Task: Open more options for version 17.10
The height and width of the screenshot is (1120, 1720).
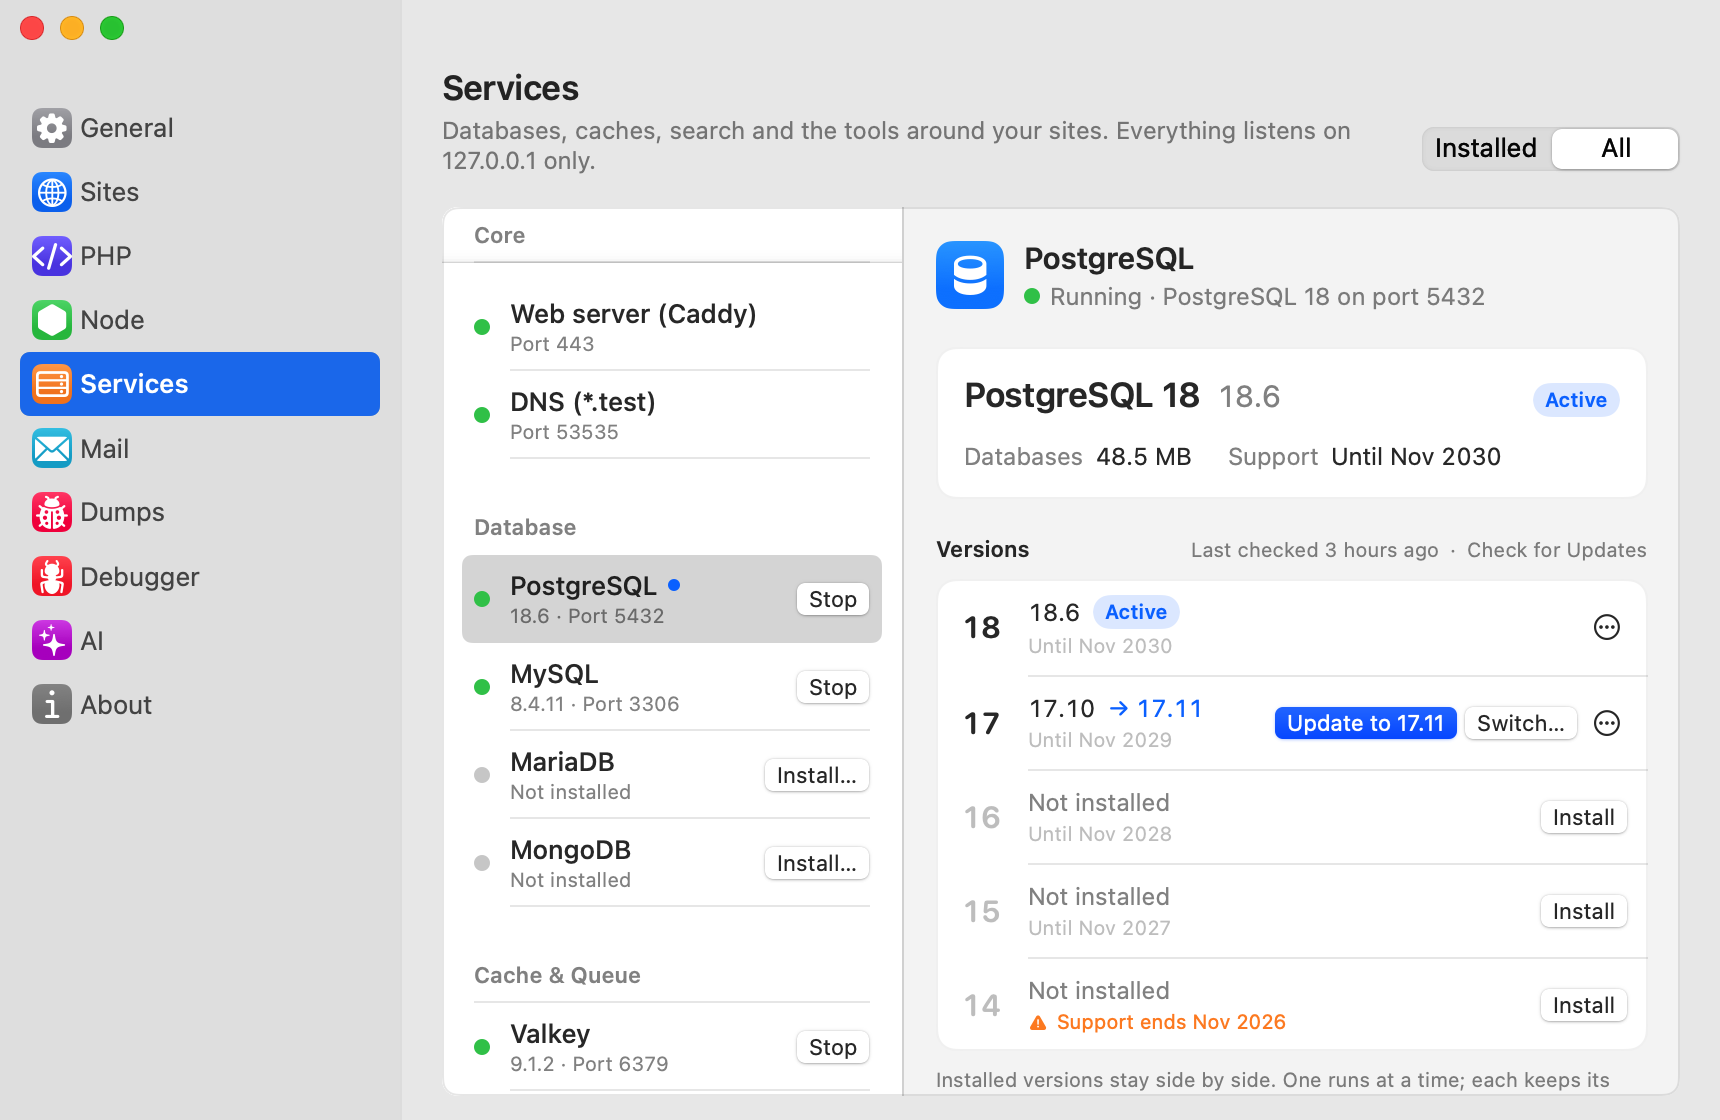Action: [1607, 723]
